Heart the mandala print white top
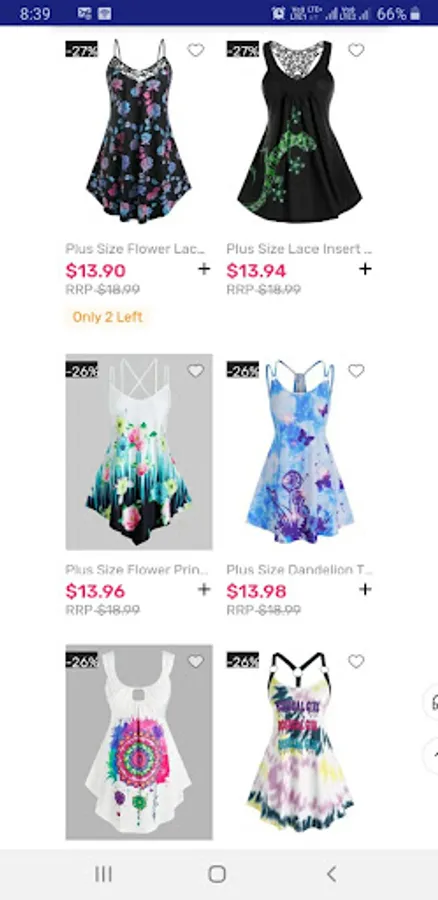 (x=196, y=662)
